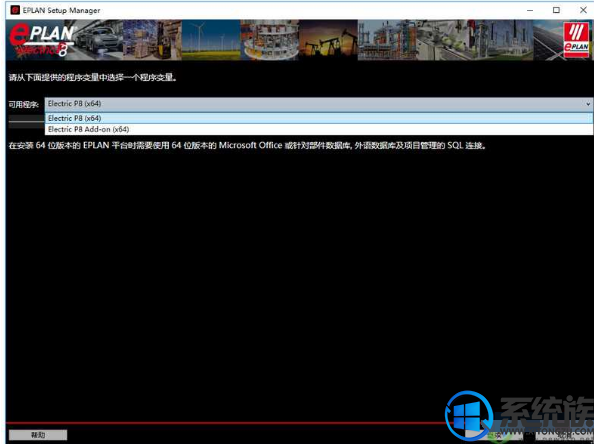Click the help button at bottom left
Screen dimensions: 594x444
pyautogui.click(x=38, y=435)
